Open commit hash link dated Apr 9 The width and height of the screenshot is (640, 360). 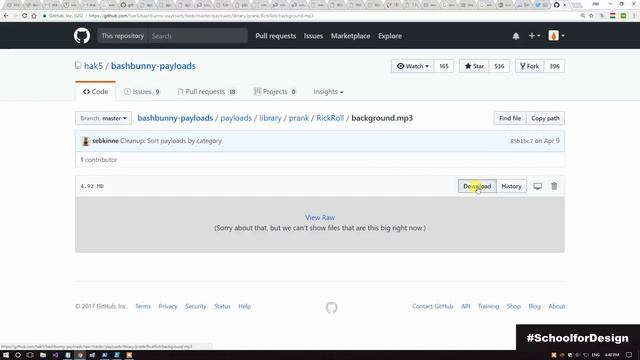pos(521,141)
